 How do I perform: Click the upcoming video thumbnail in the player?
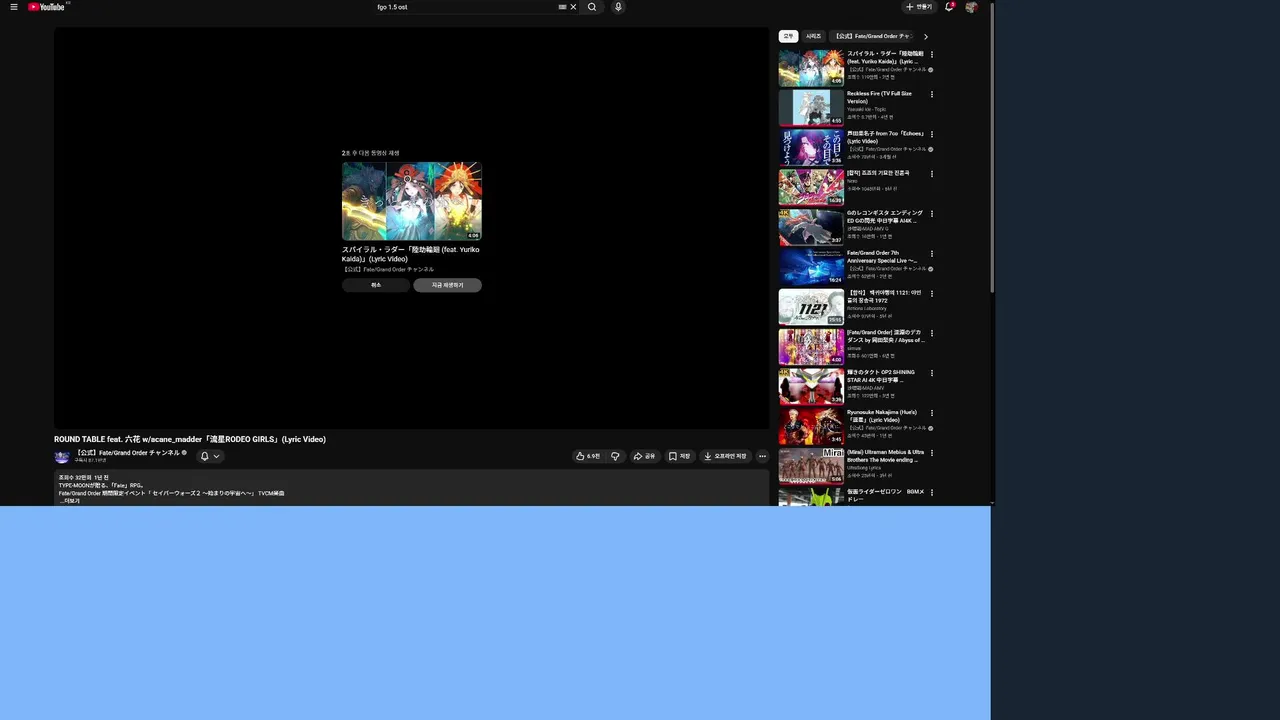pos(412,201)
